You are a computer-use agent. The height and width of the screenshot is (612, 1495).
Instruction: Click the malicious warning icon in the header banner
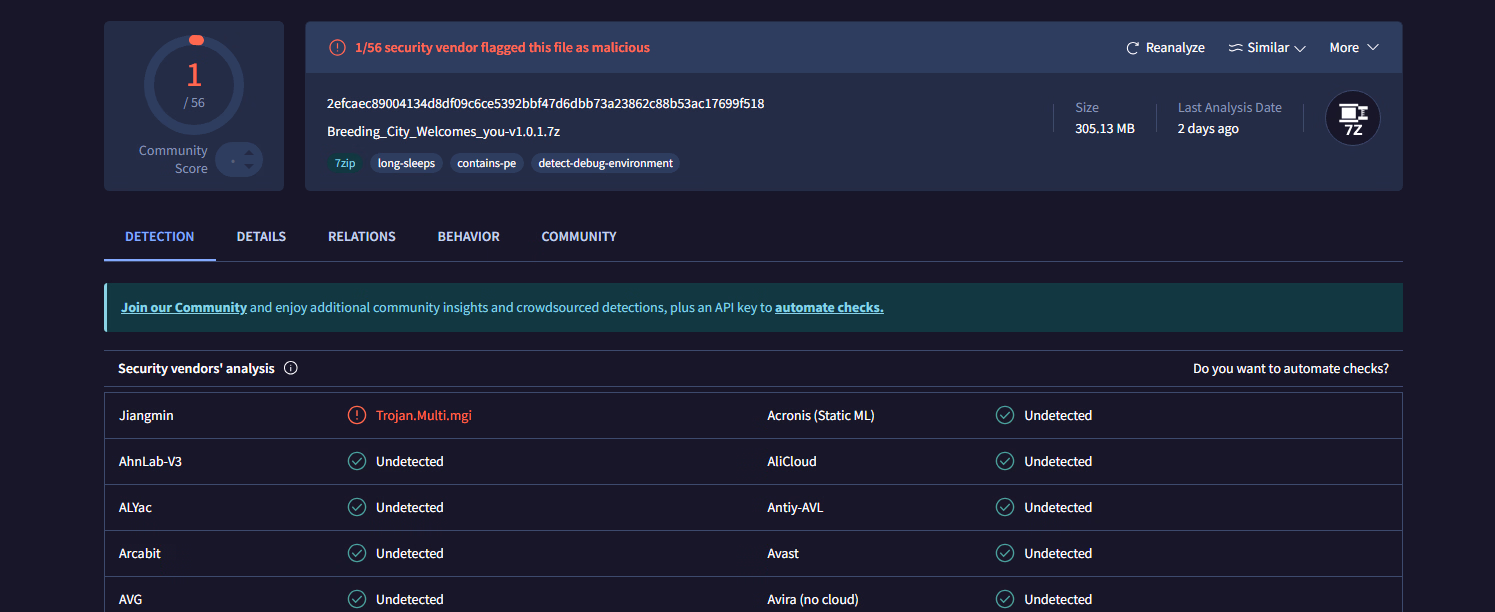tap(337, 47)
